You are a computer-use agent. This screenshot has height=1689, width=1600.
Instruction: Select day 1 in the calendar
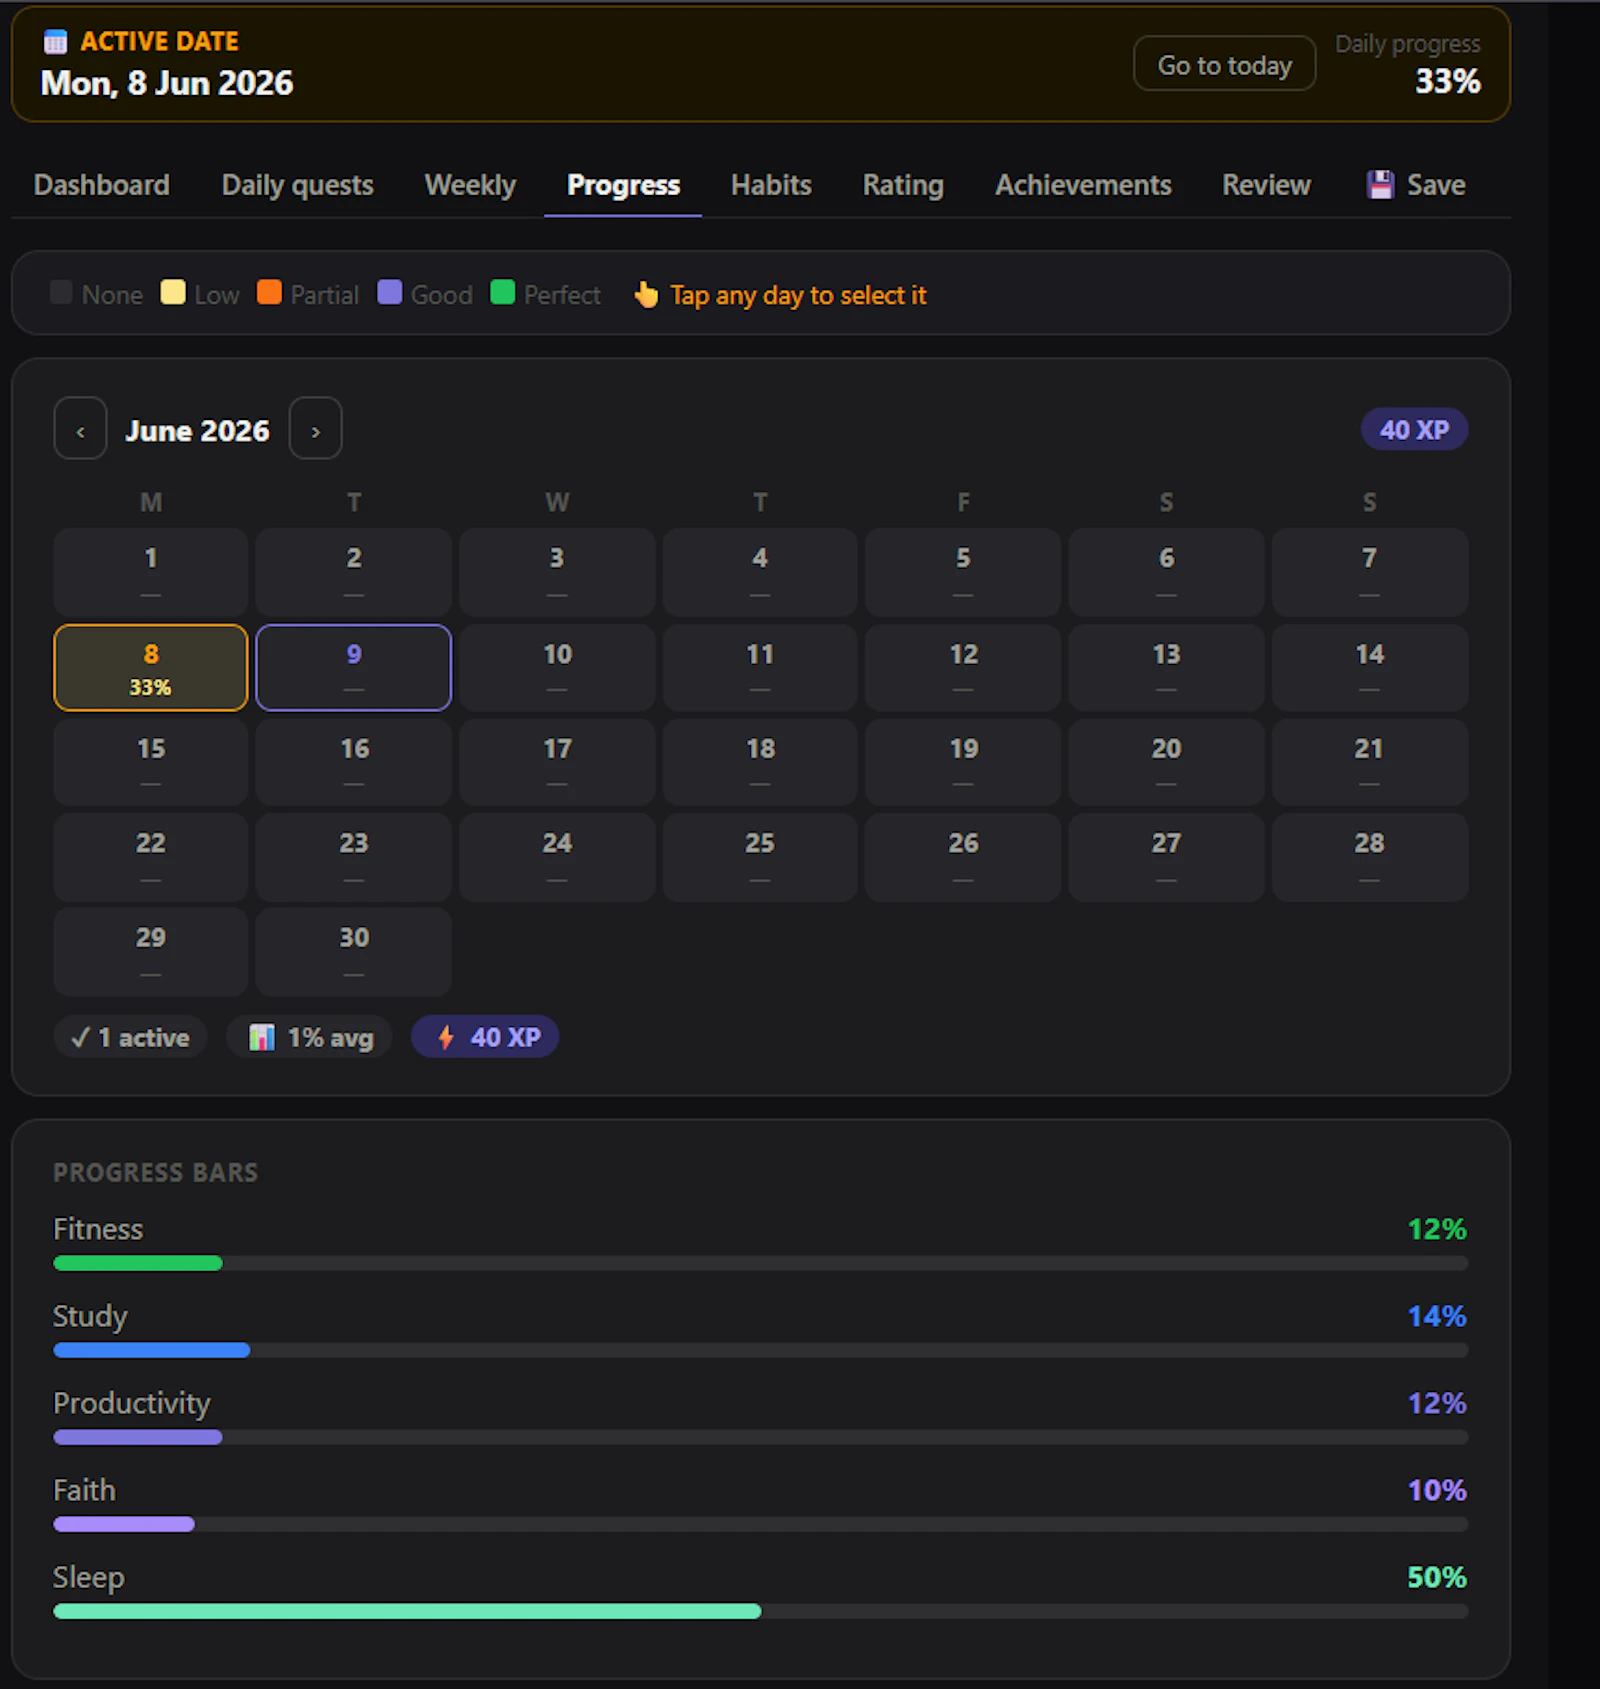pos(150,572)
